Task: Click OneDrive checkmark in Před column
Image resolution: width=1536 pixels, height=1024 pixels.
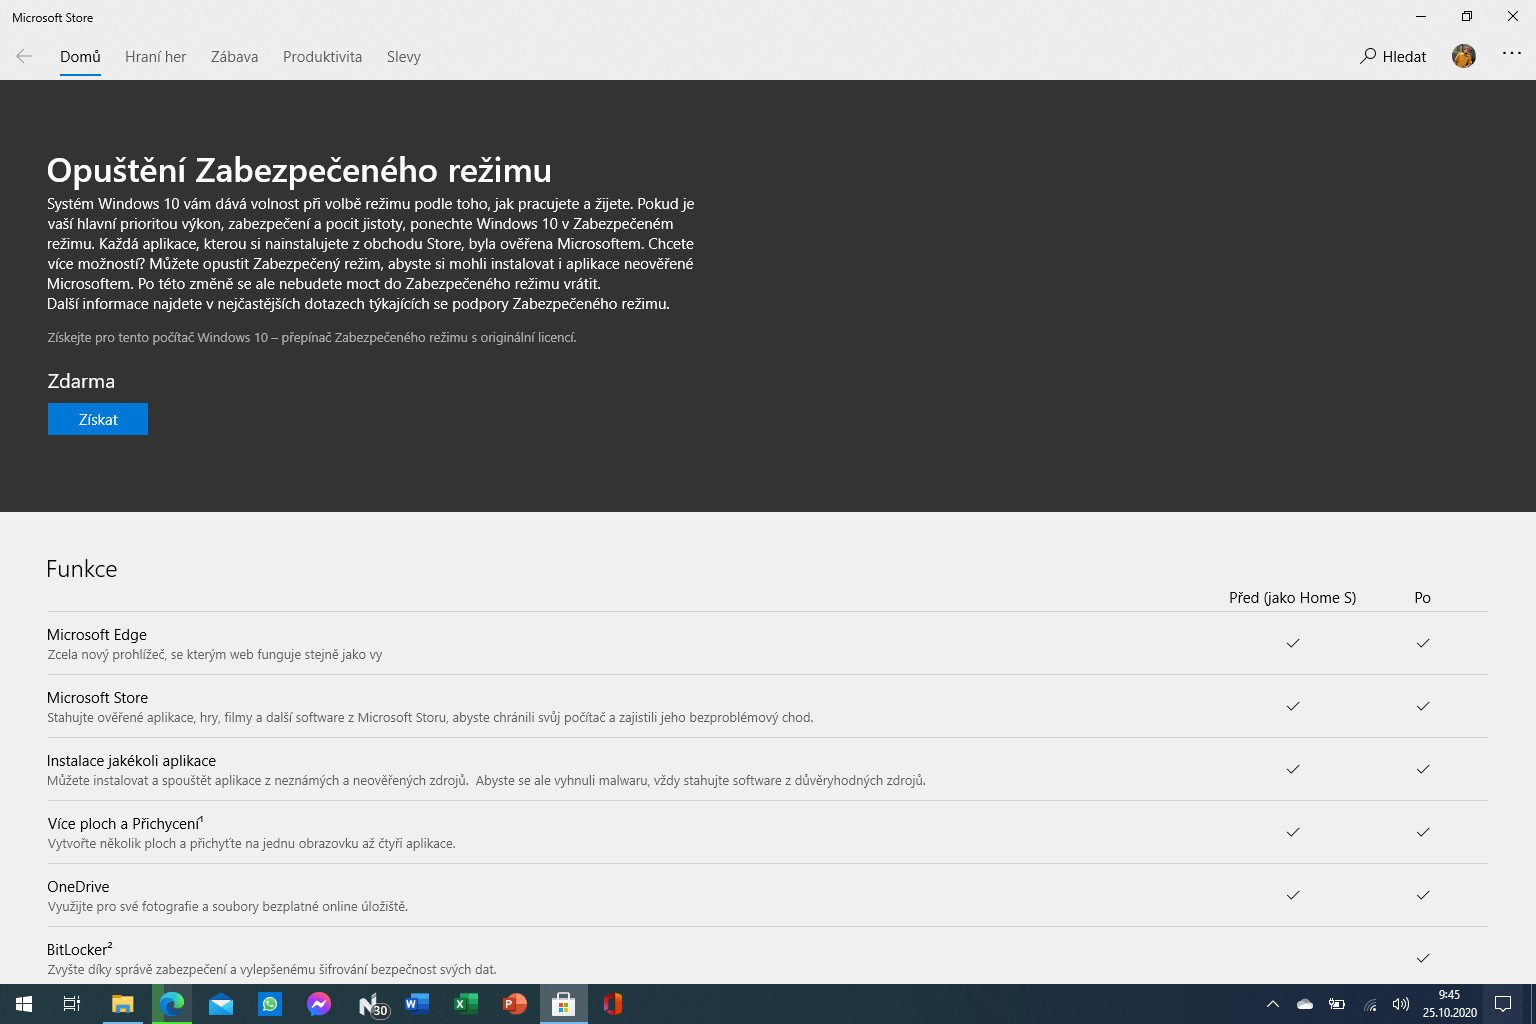Action: pos(1293,895)
